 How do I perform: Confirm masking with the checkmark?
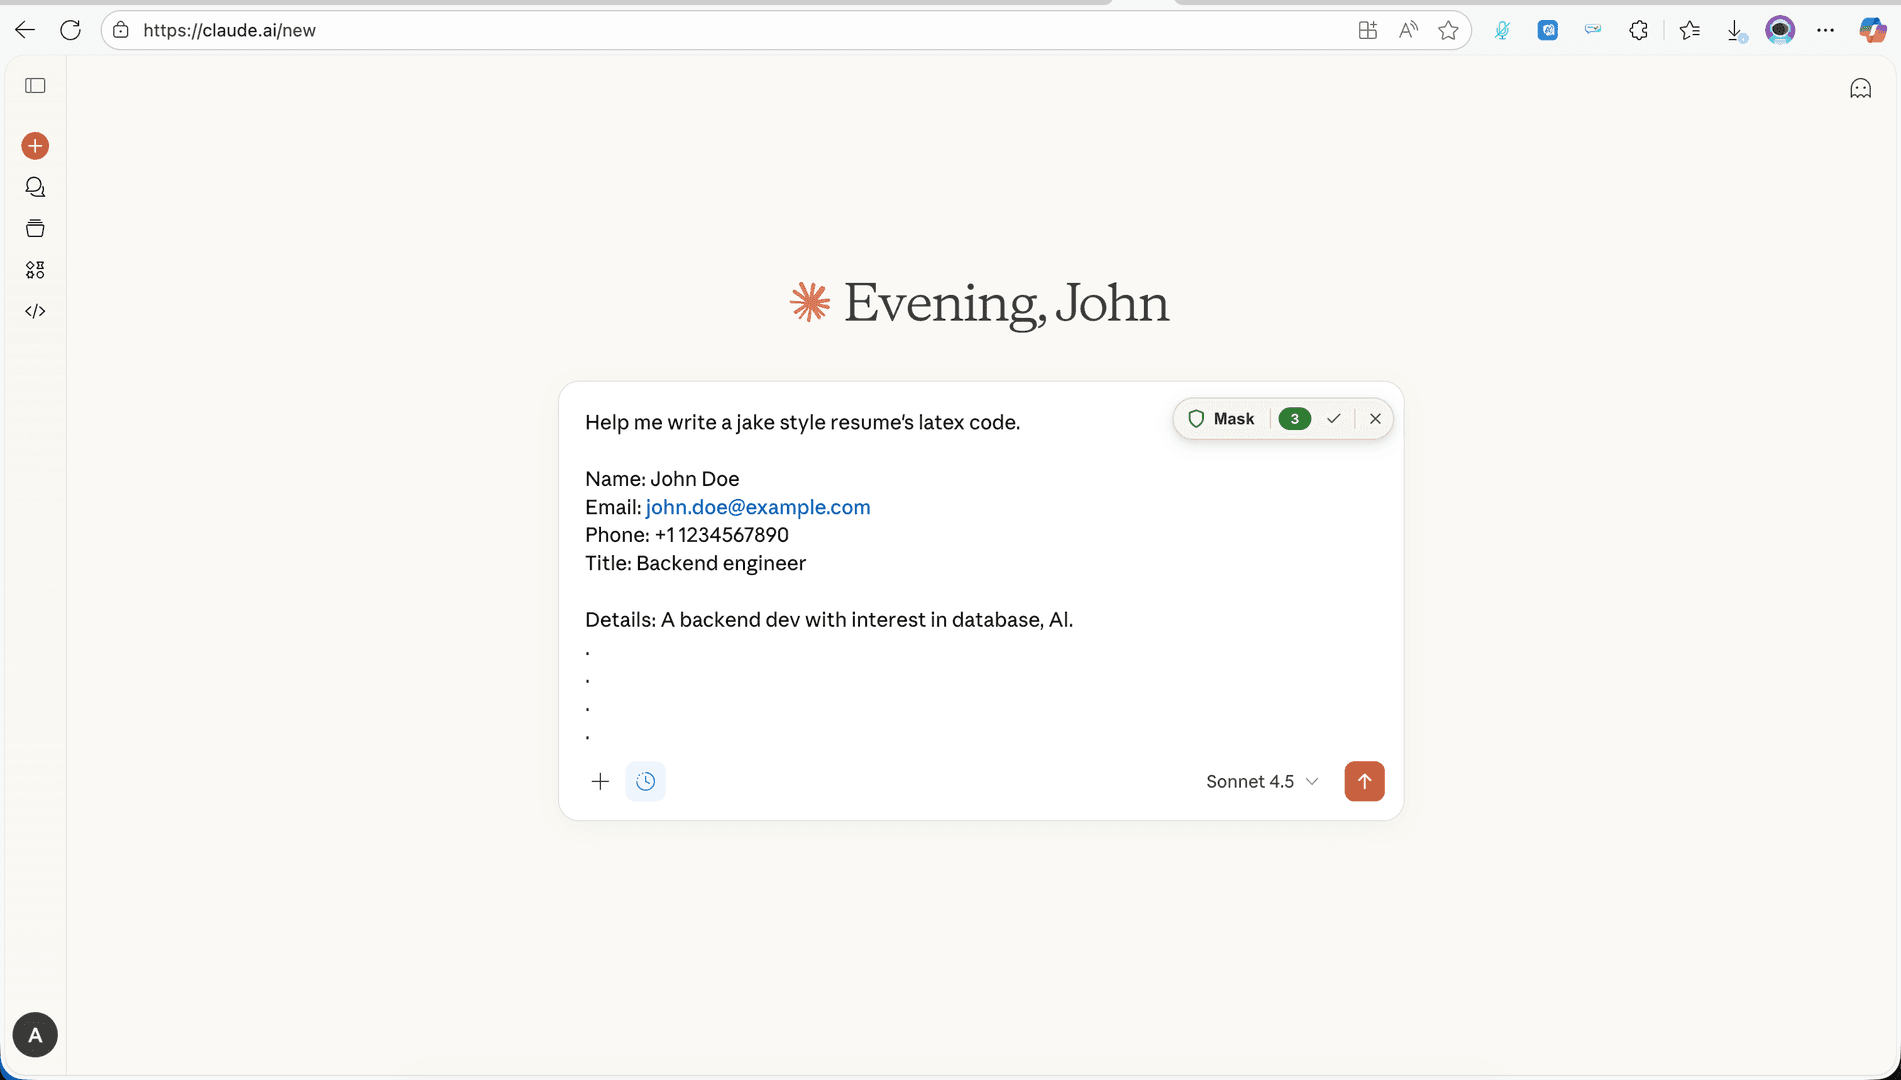point(1333,419)
